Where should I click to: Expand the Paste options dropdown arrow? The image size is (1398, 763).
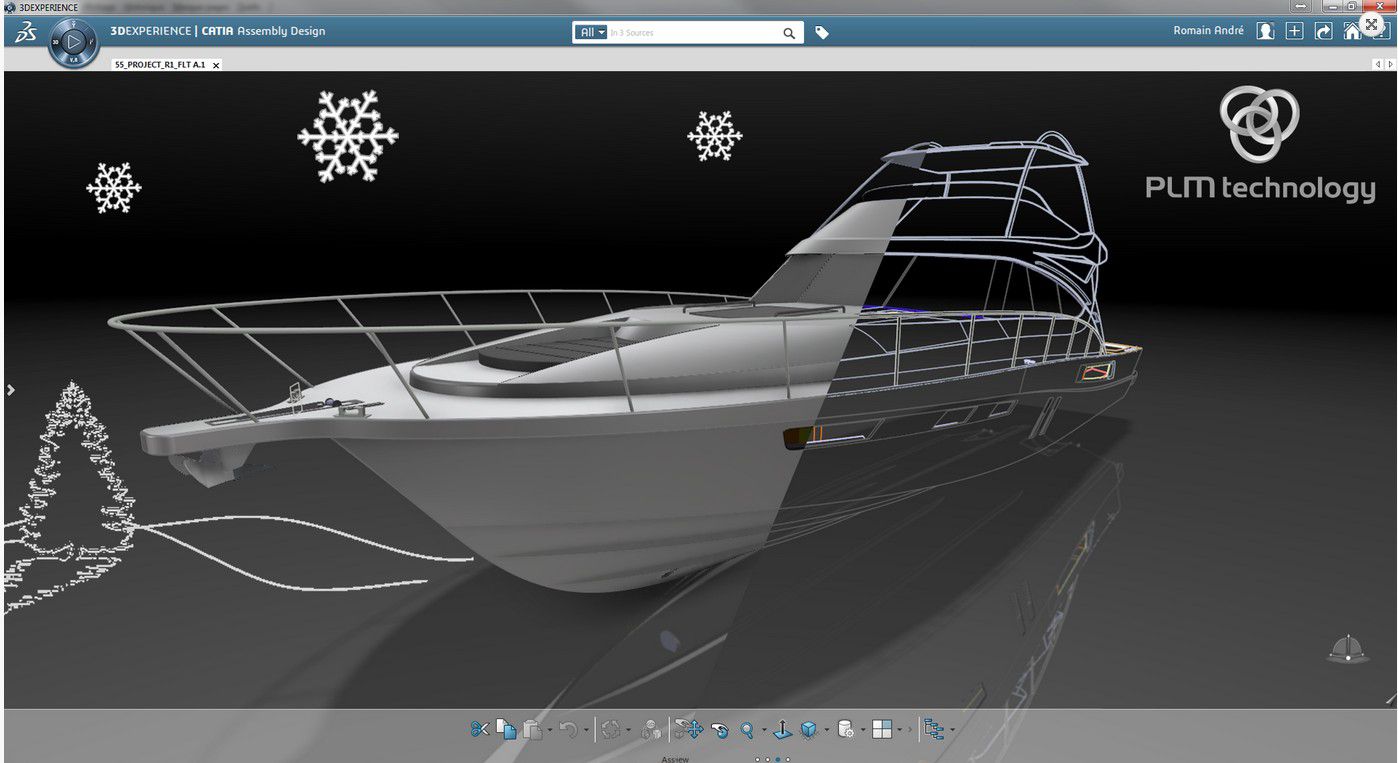550,730
